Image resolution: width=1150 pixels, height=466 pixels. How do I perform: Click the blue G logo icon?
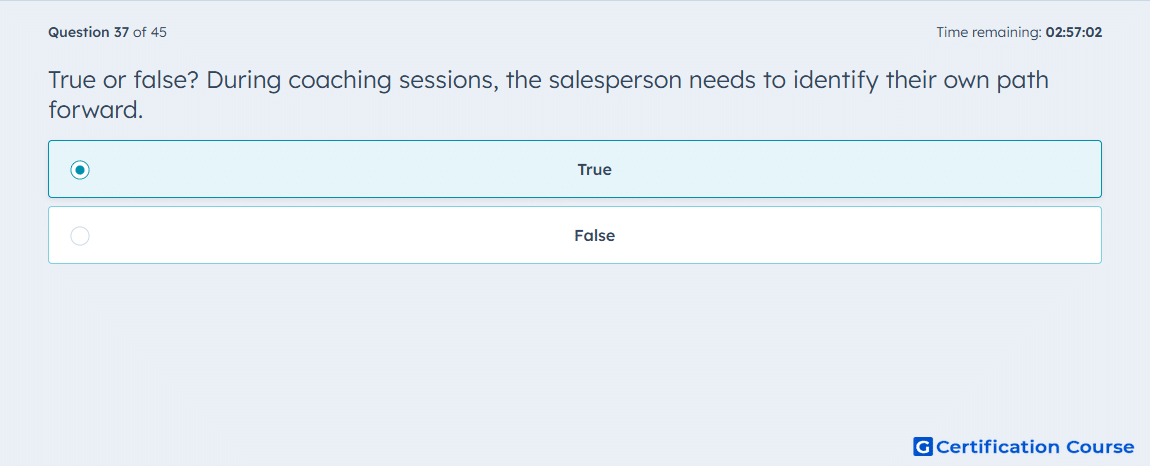tap(923, 446)
